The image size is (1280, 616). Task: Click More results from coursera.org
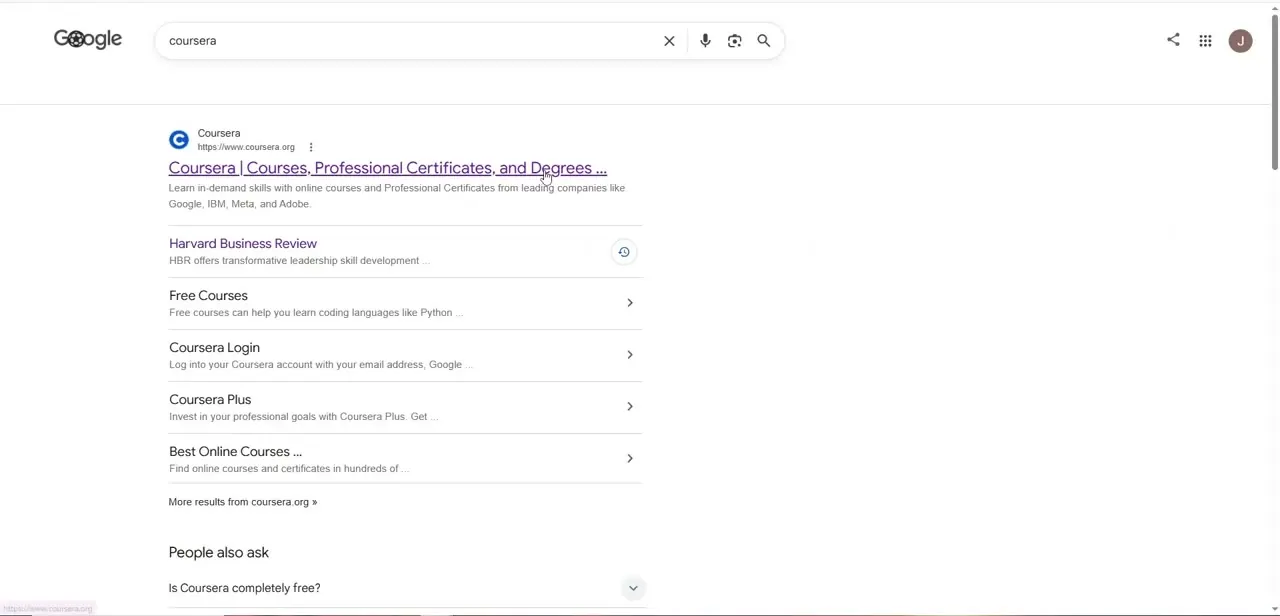click(243, 502)
